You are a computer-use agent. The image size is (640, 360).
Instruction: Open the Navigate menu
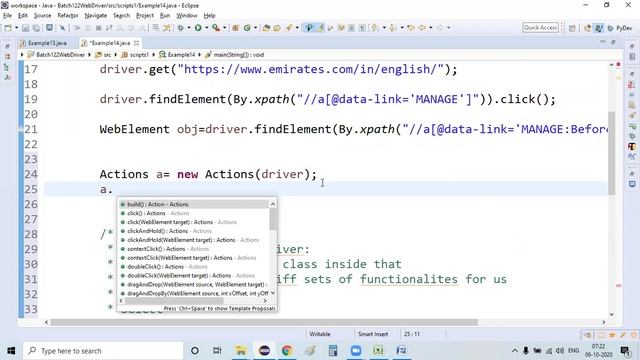pos(96,16)
